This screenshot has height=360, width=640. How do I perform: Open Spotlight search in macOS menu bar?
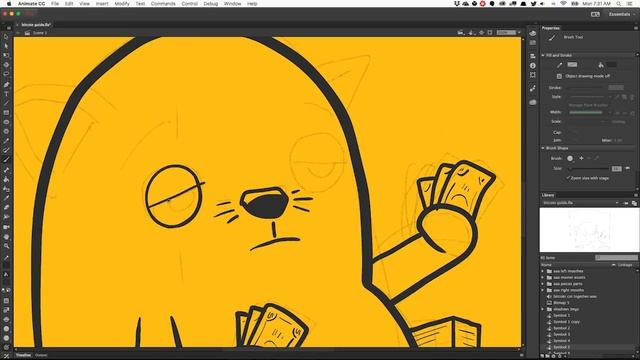coord(619,4)
